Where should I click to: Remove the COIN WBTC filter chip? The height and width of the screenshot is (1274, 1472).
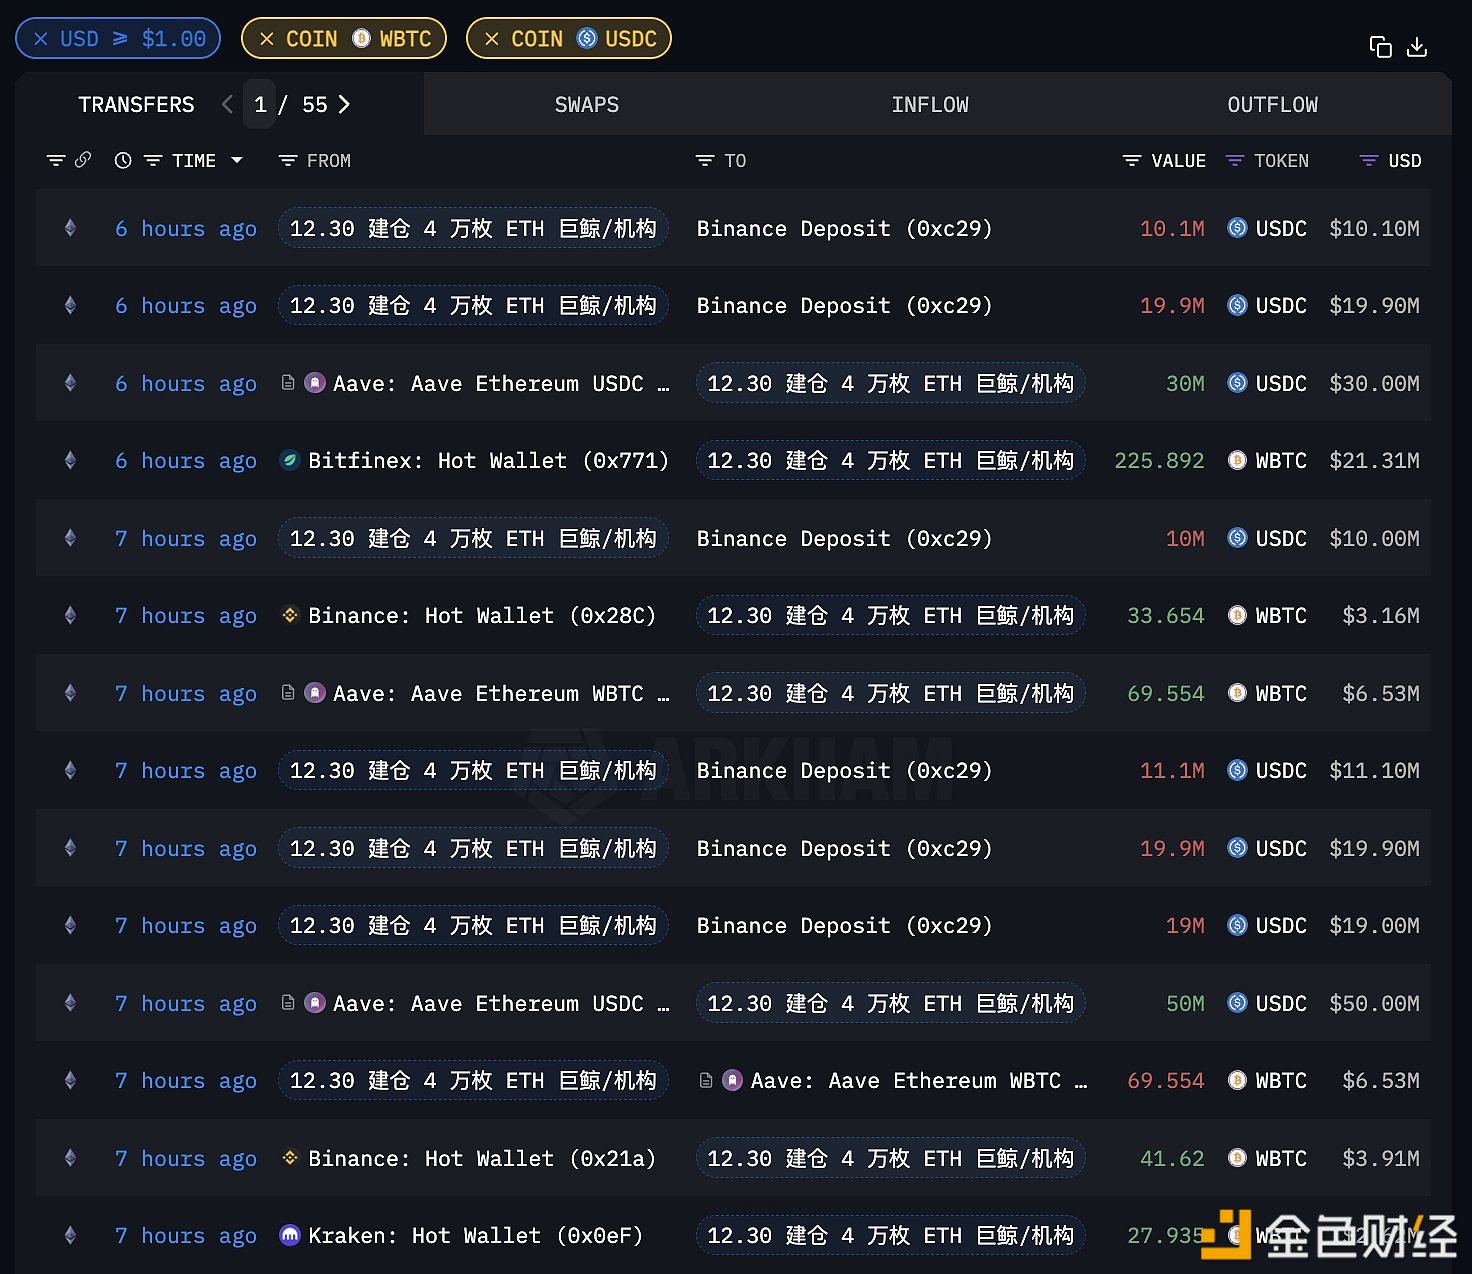point(267,39)
